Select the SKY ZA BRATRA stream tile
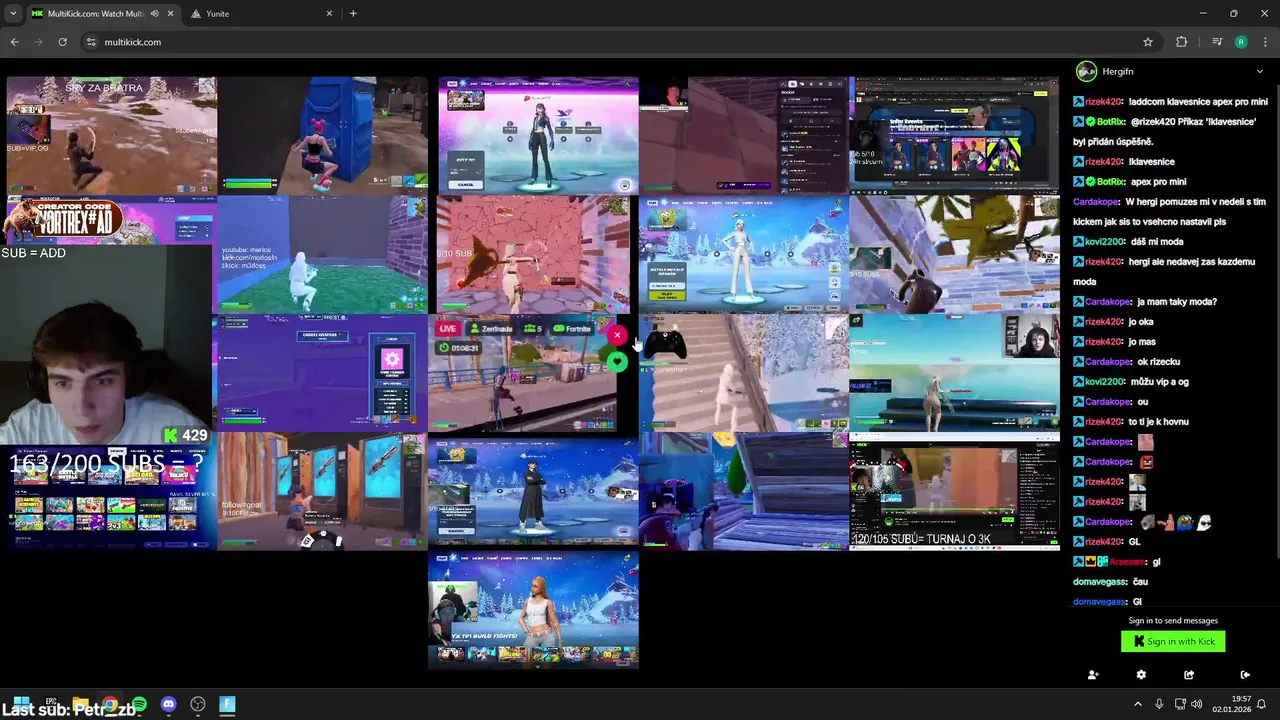 [111, 135]
